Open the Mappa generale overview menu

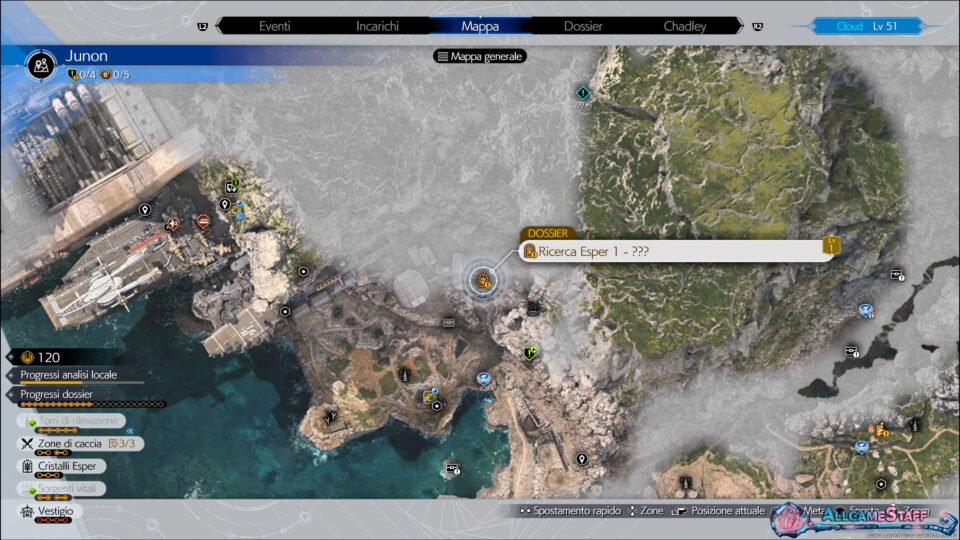[x=480, y=56]
